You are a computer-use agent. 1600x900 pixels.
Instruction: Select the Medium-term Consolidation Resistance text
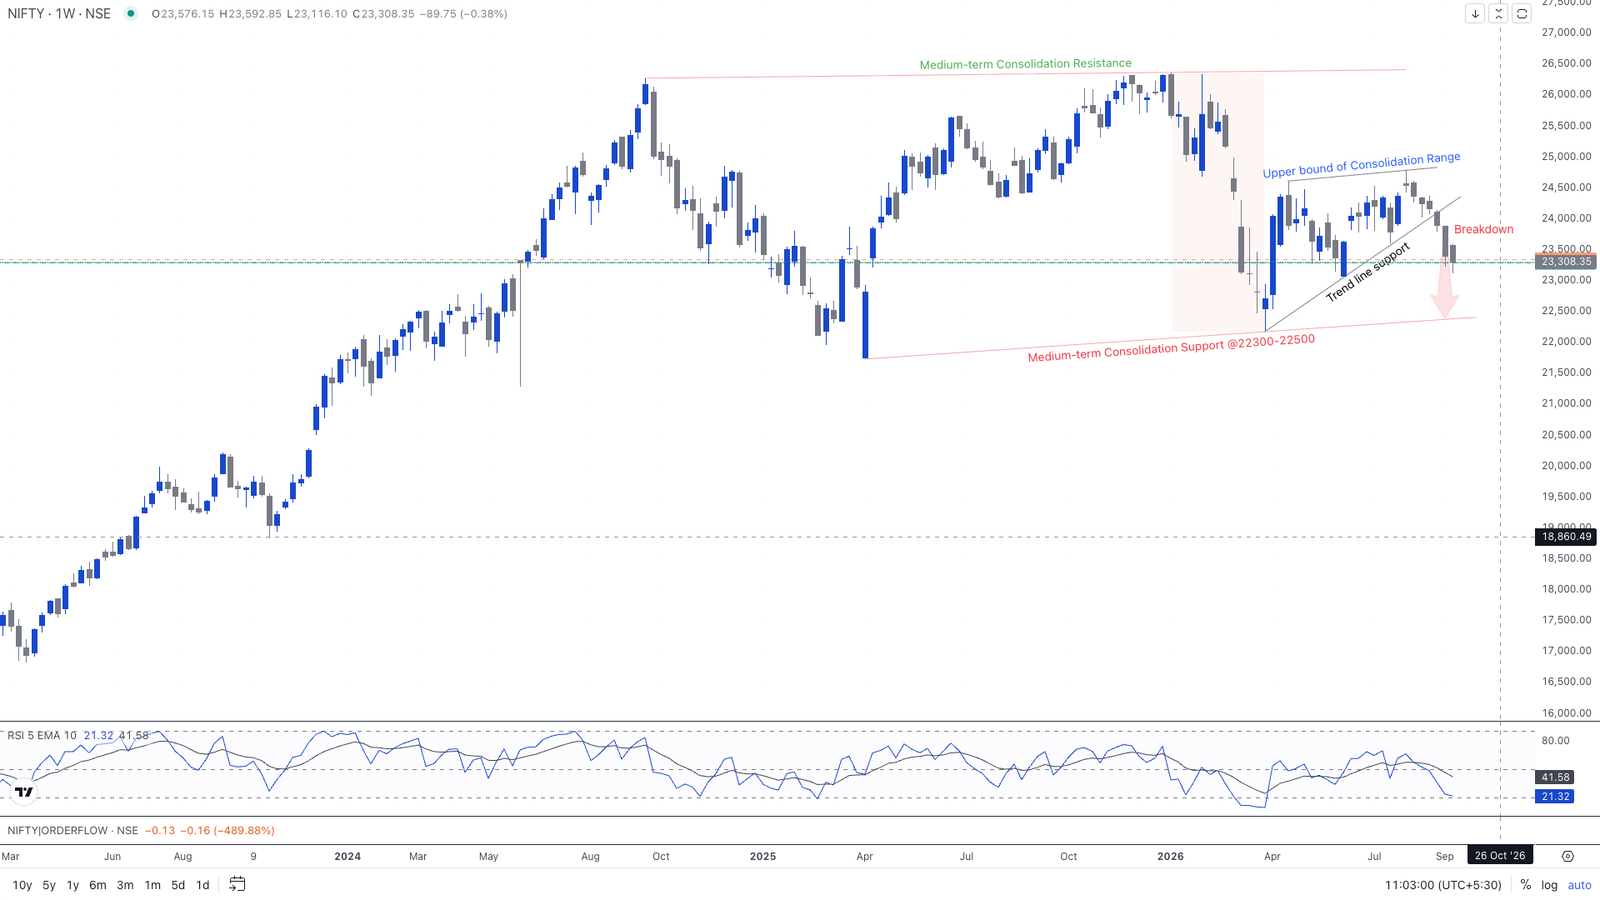click(1026, 64)
